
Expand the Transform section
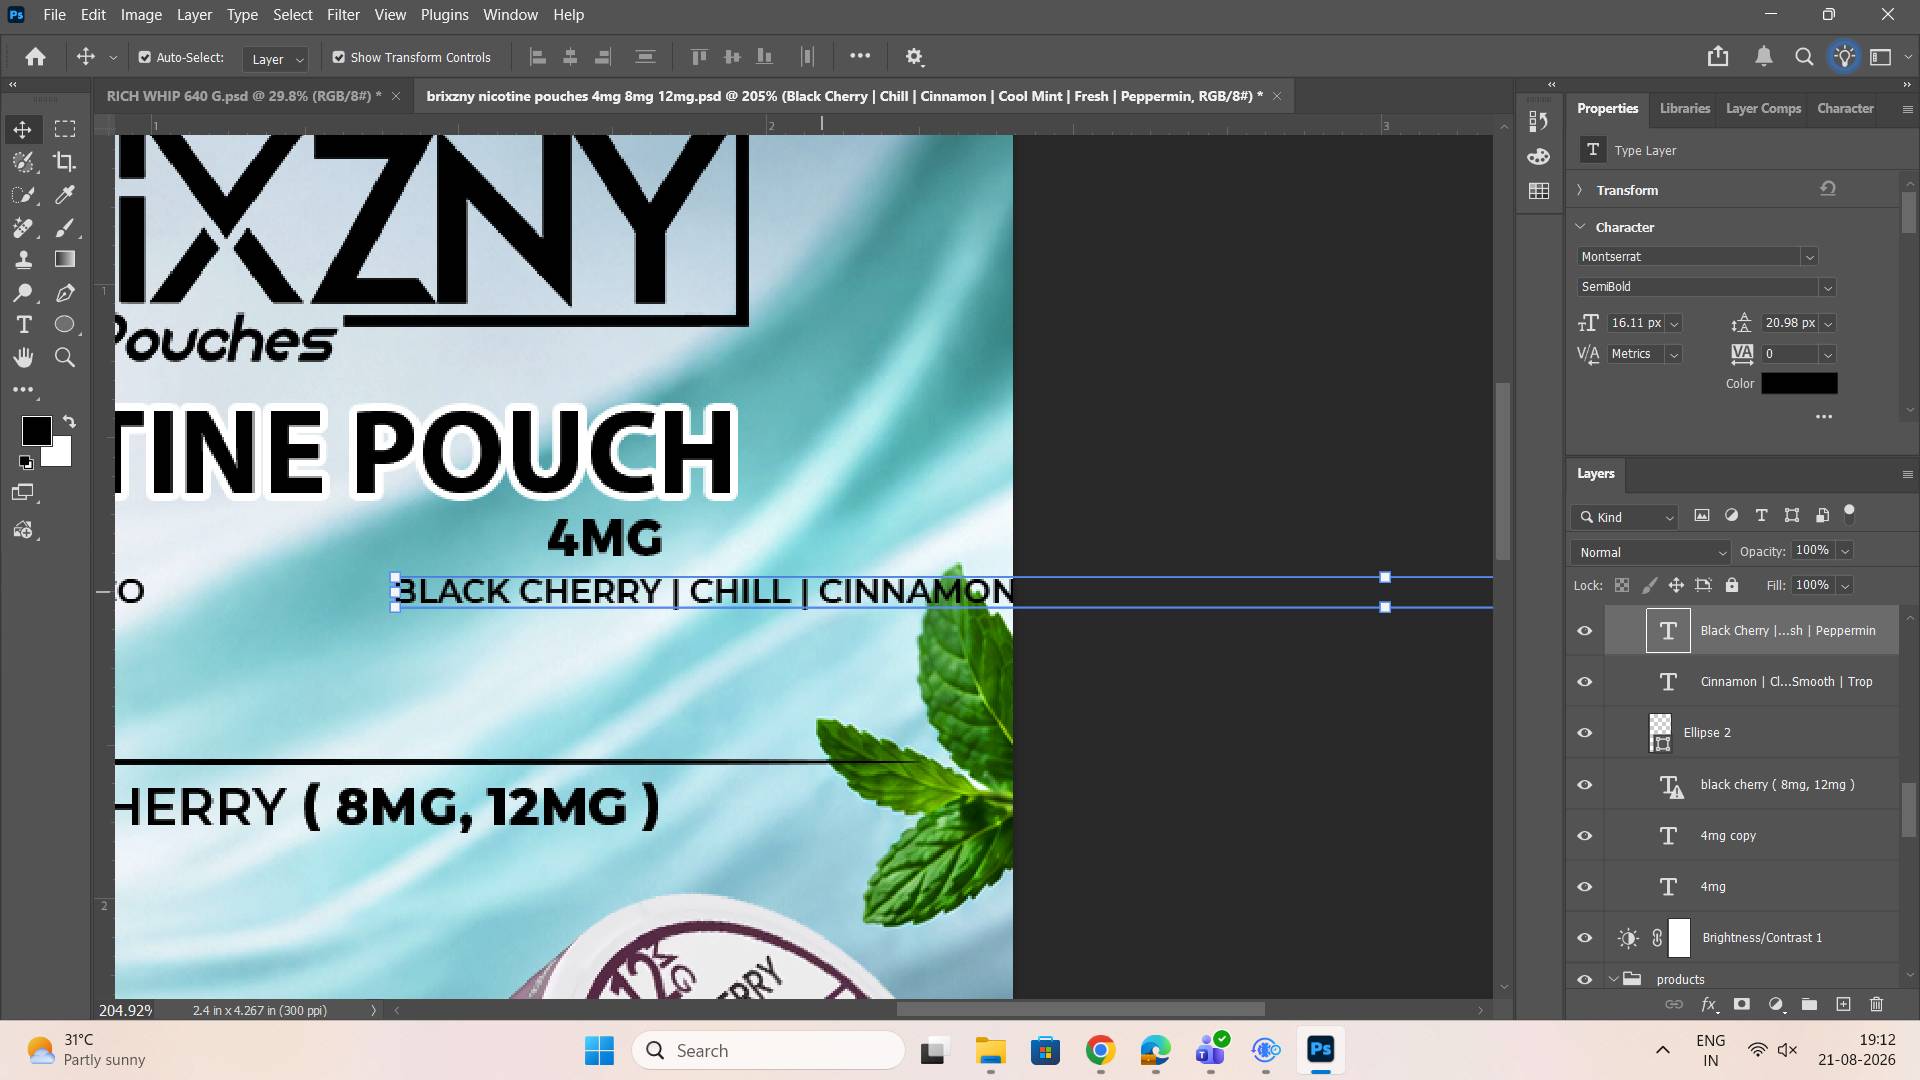click(1580, 190)
